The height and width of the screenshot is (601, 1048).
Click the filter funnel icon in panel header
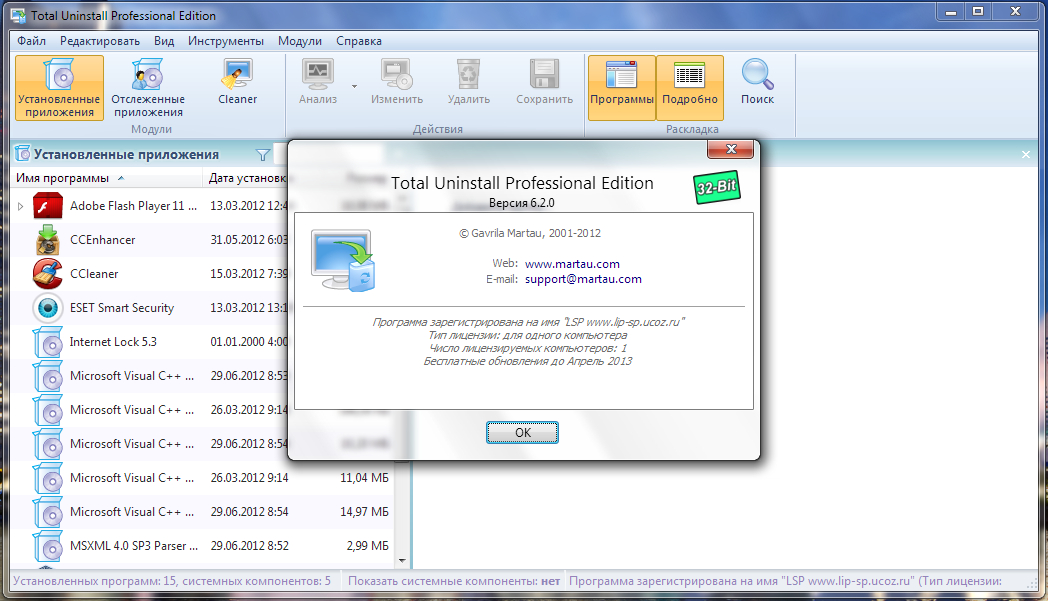[x=263, y=155]
